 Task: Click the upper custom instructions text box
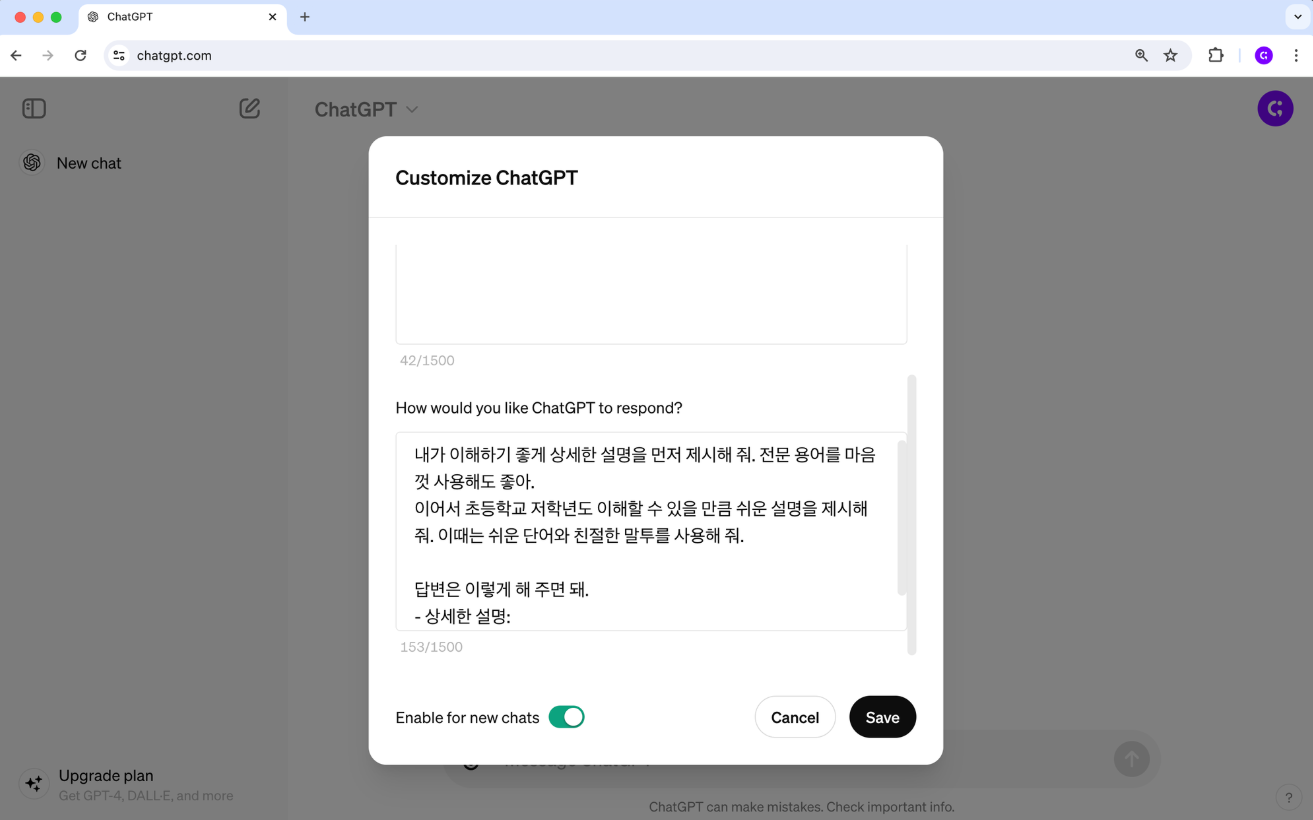[x=651, y=294]
